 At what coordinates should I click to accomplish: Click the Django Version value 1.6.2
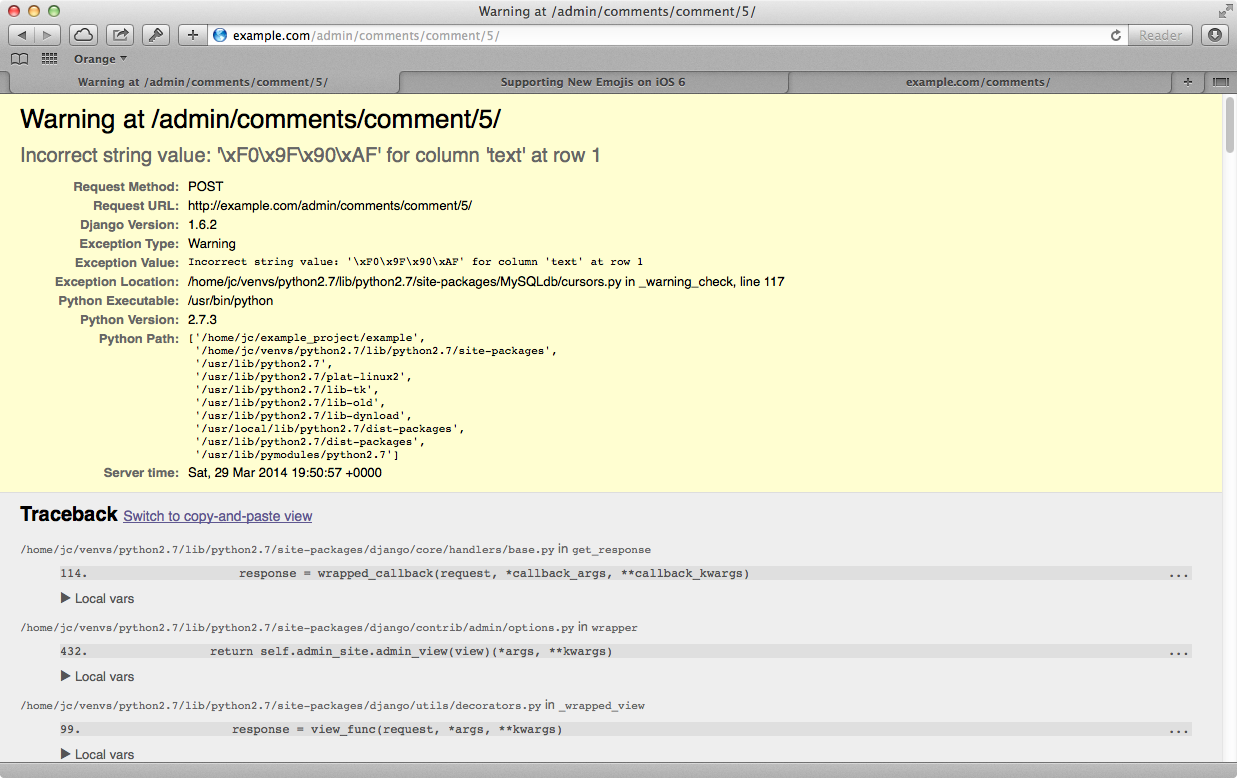pos(202,225)
